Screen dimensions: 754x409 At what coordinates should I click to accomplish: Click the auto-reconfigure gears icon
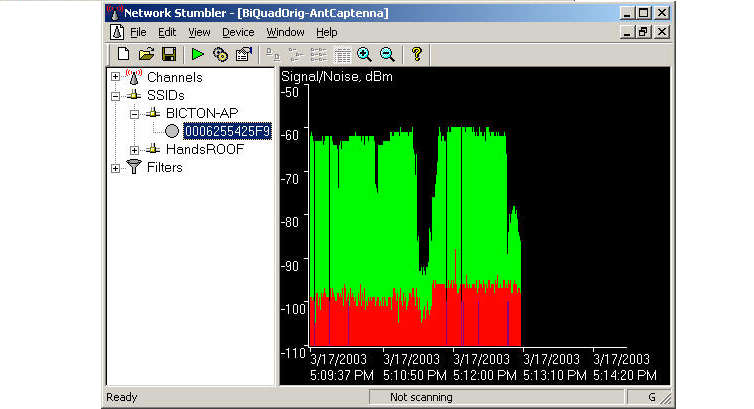[x=220, y=54]
